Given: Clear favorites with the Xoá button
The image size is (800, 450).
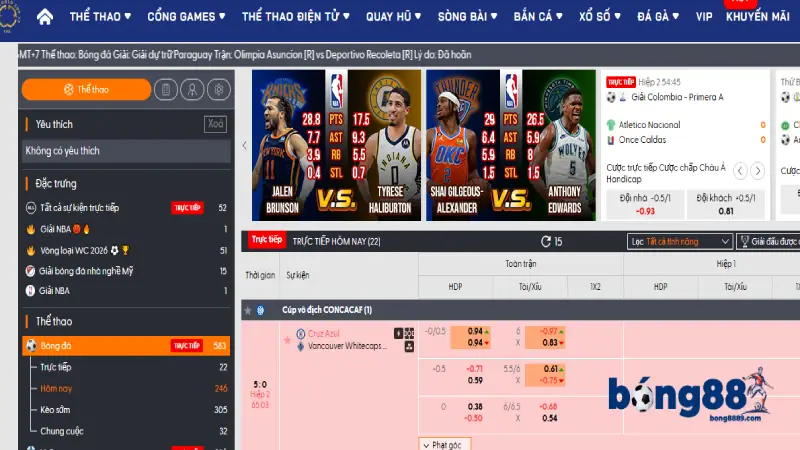Looking at the screenshot, I should tap(215, 124).
